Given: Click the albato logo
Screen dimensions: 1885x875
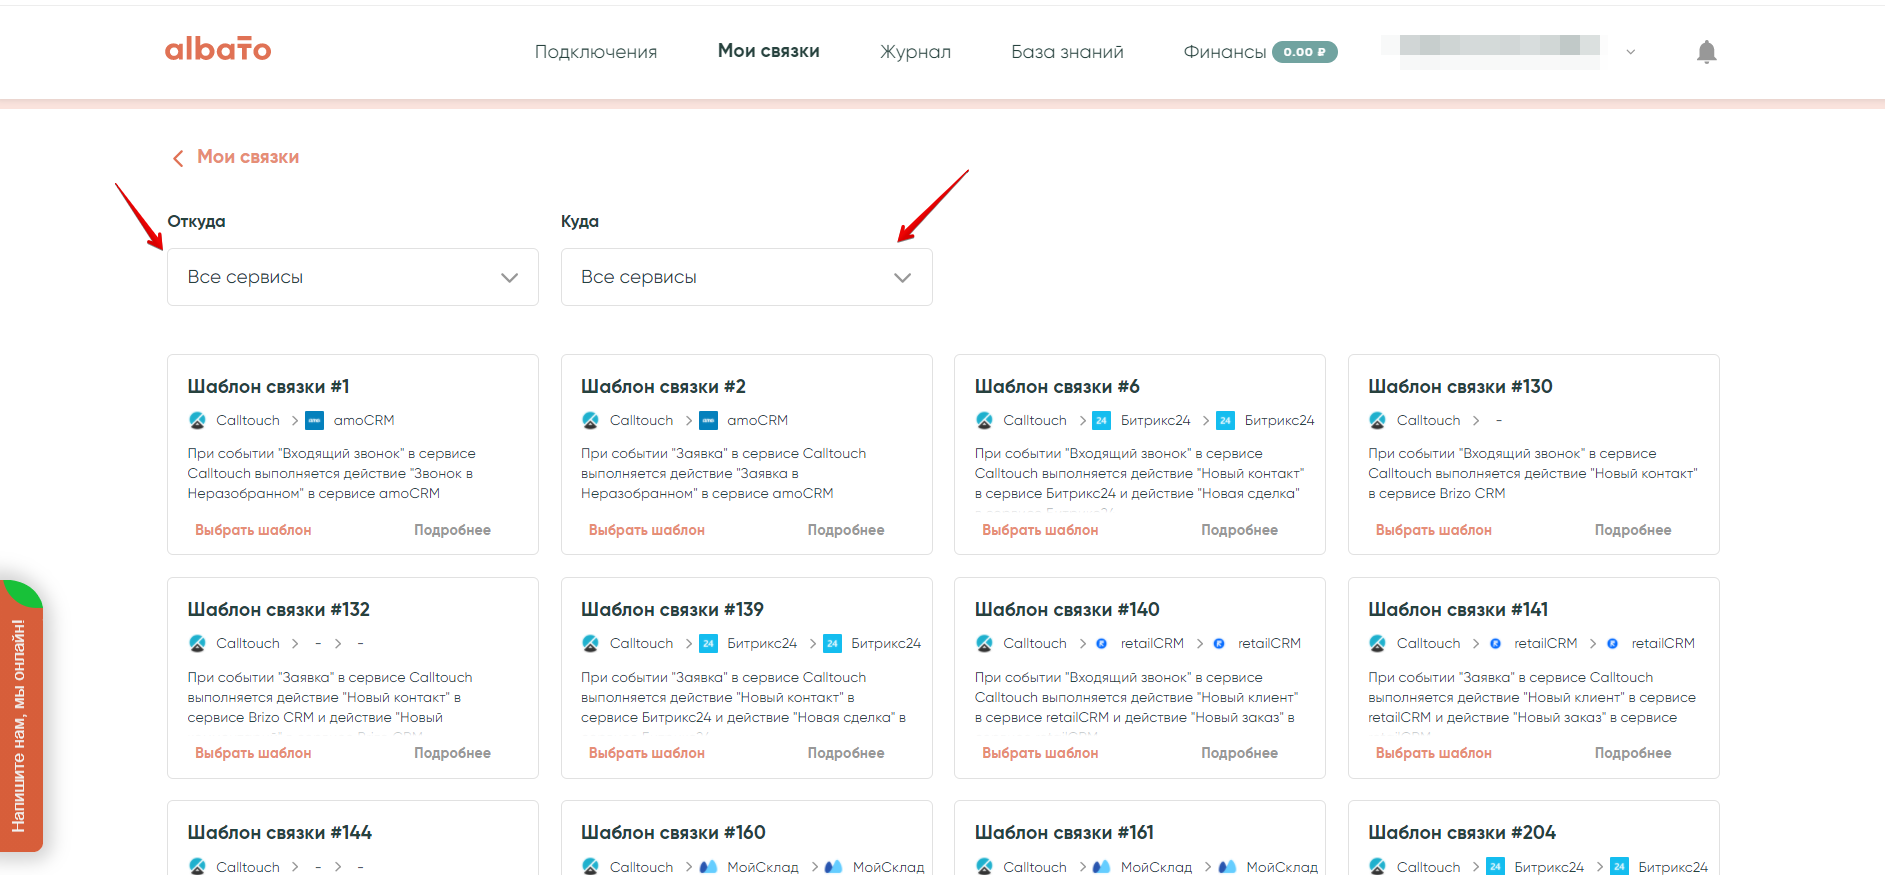Looking at the screenshot, I should pyautogui.click(x=218, y=49).
